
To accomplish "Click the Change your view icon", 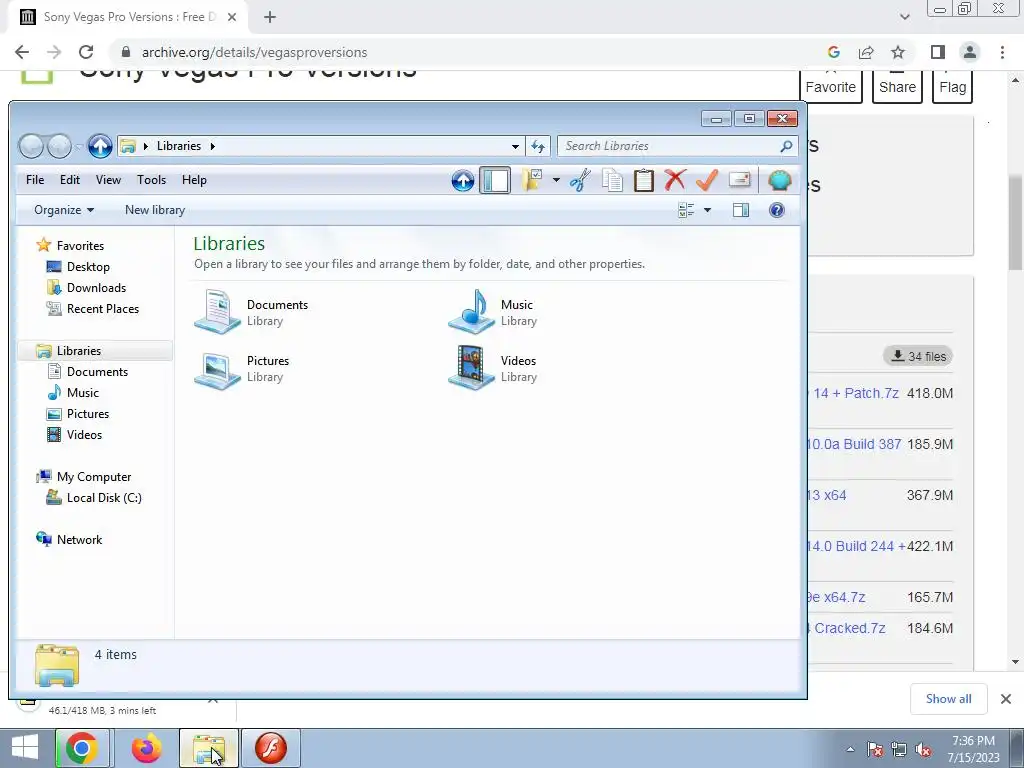I will click(686, 210).
